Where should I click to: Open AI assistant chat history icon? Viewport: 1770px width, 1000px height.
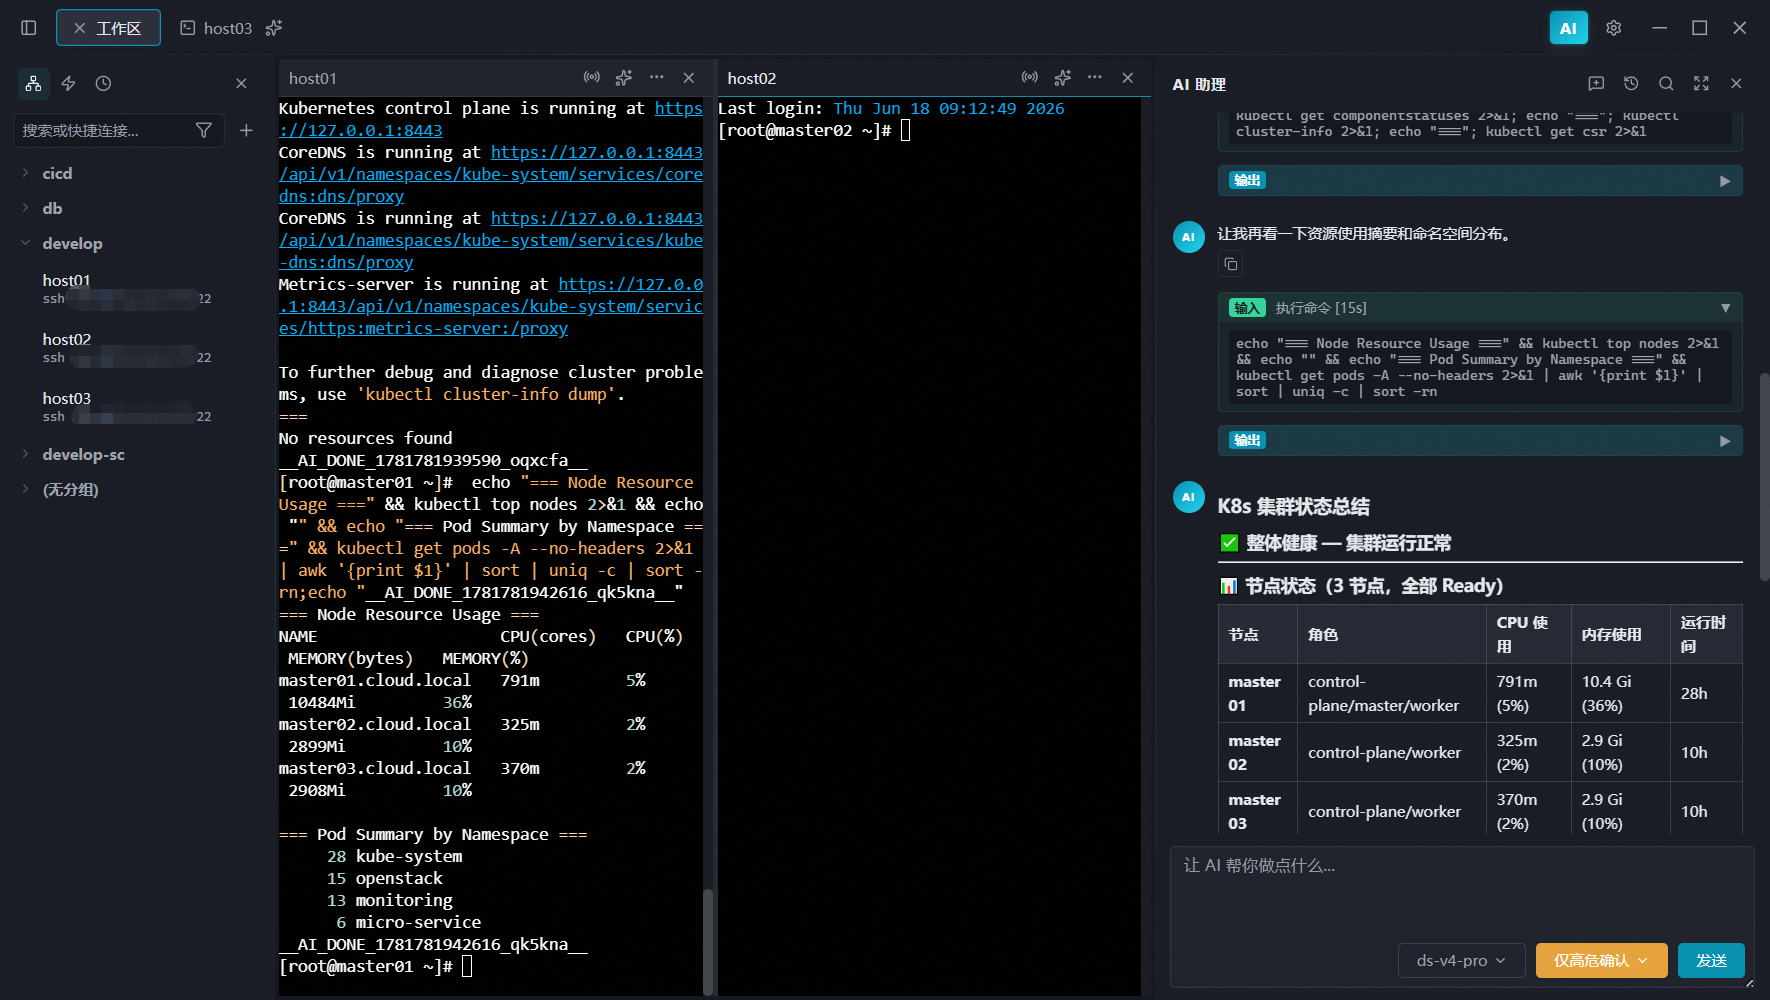pyautogui.click(x=1631, y=84)
